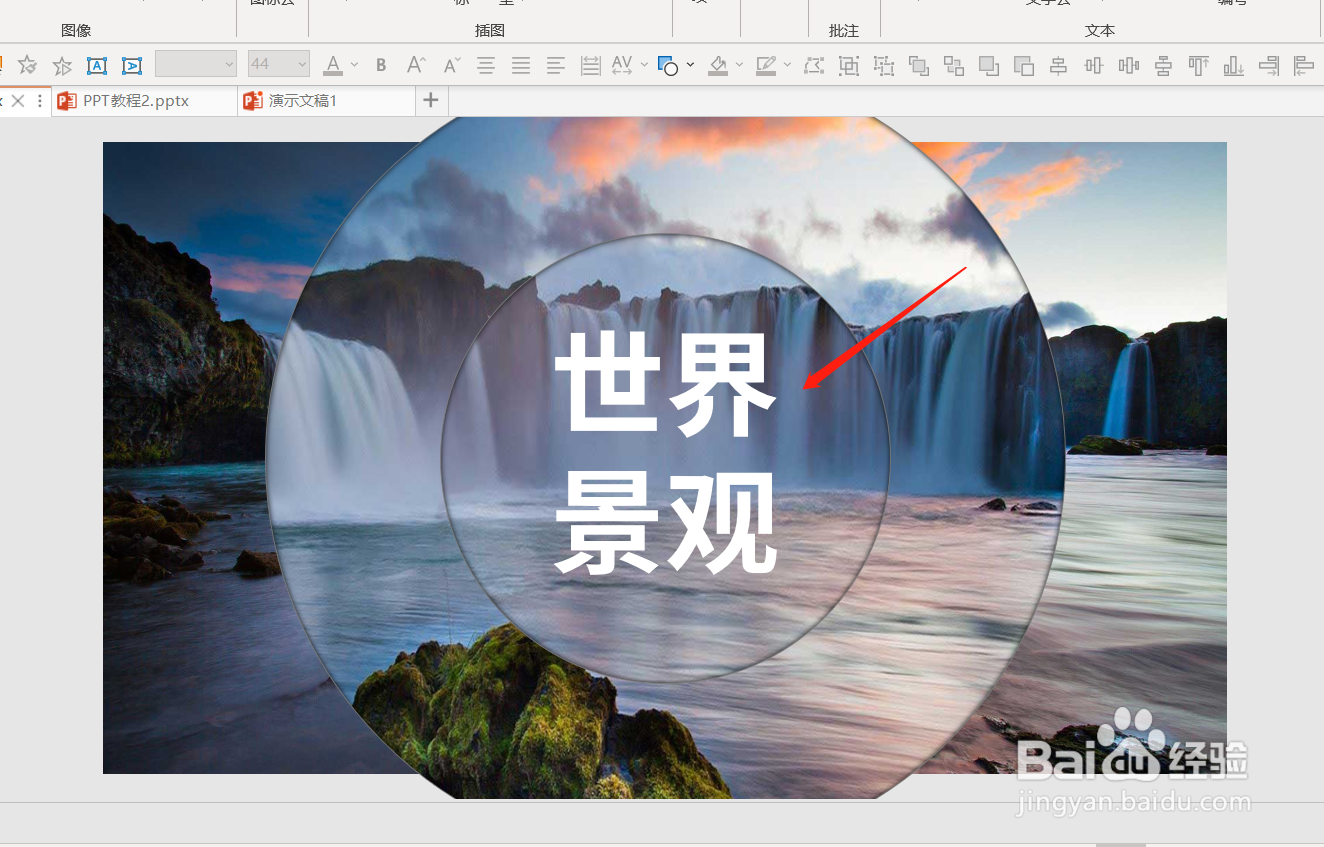
Task: Click the 图像 ribbon group label
Action: click(76, 31)
